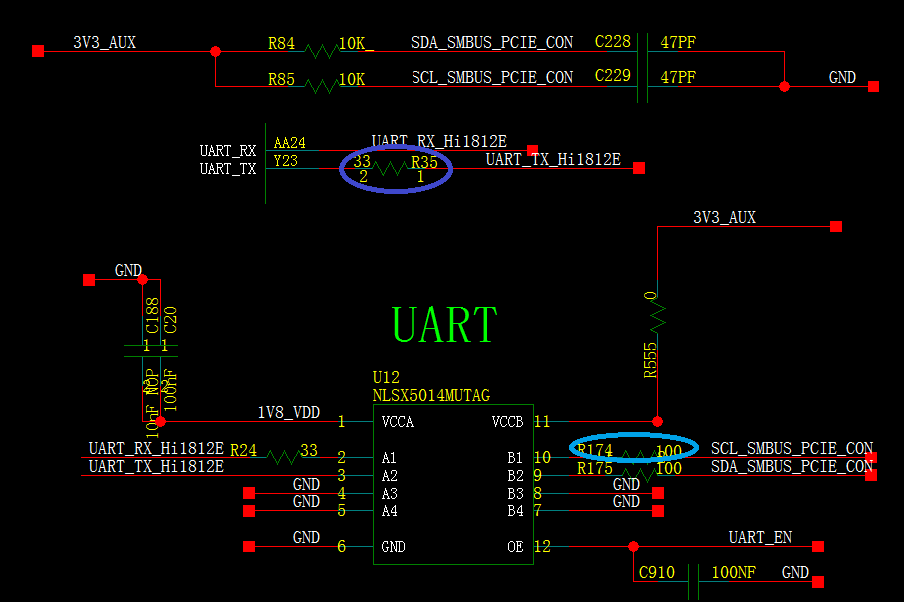Select the R24 33-ohm resistor symbol
The height and width of the screenshot is (602, 904).
point(283,457)
